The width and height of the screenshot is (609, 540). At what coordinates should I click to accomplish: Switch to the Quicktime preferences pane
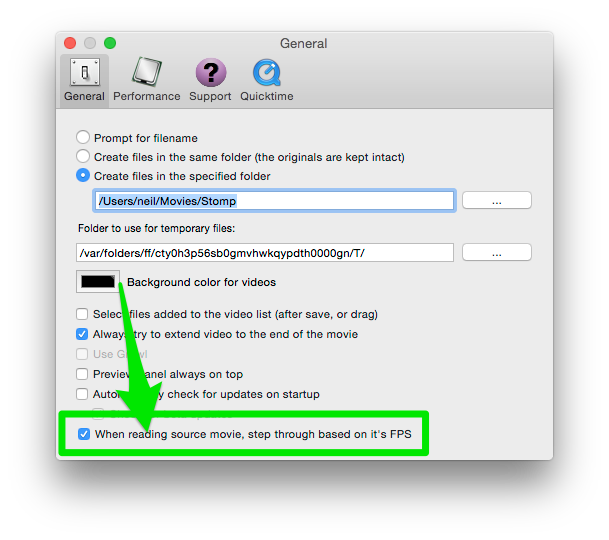pos(266,80)
